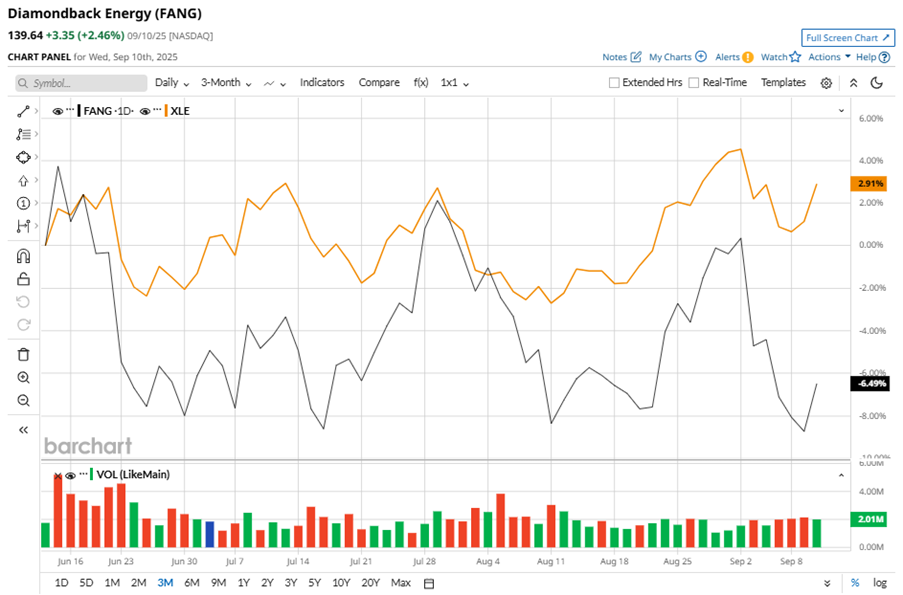The image size is (903, 595).
Task: Expand bottom bar double-chevron
Action: [827, 583]
